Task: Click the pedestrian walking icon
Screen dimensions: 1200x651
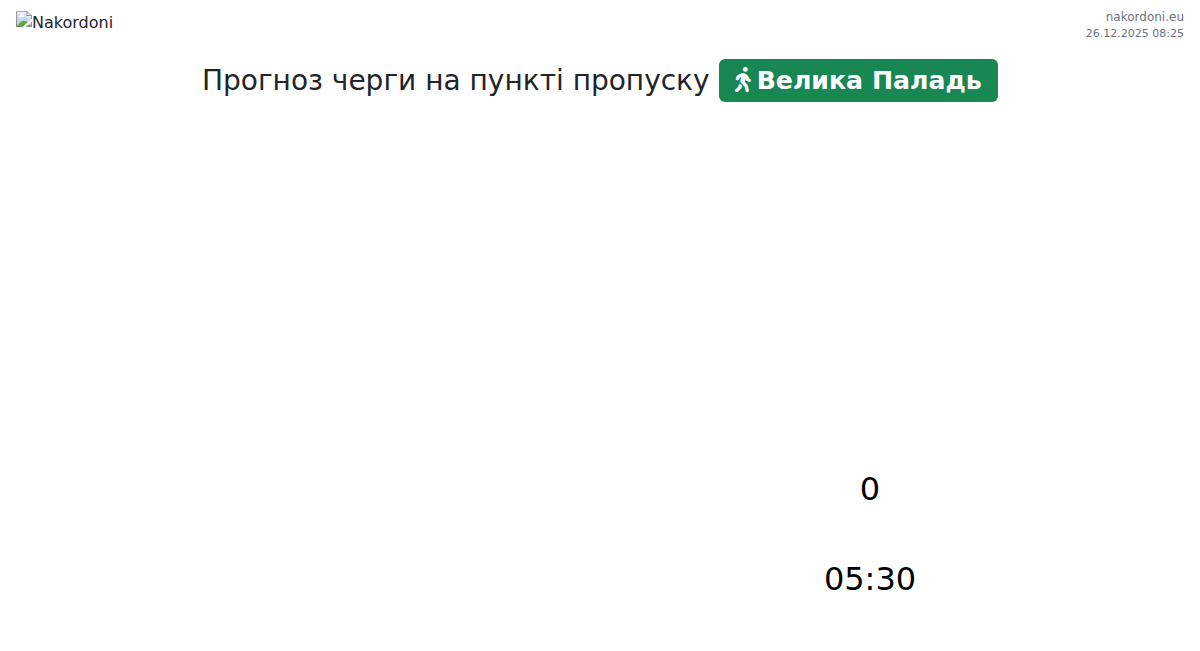Action: click(x=742, y=80)
